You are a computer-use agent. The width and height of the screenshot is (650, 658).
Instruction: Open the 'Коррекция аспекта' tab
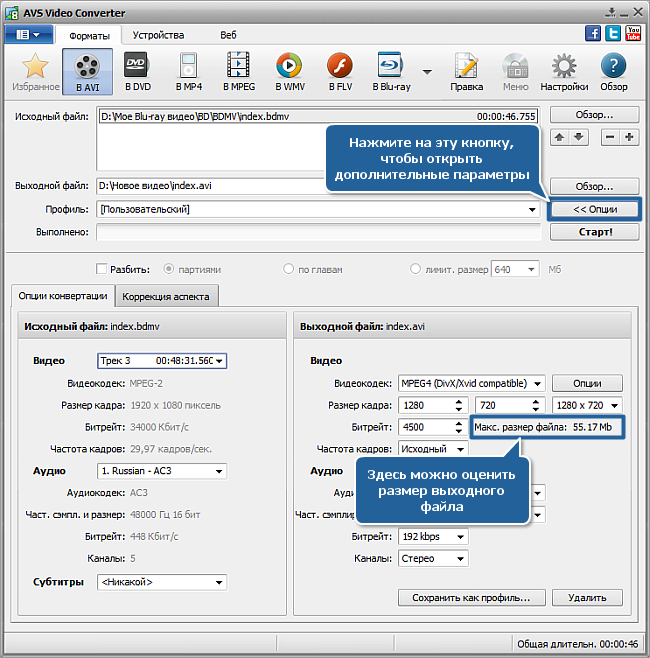(x=166, y=297)
